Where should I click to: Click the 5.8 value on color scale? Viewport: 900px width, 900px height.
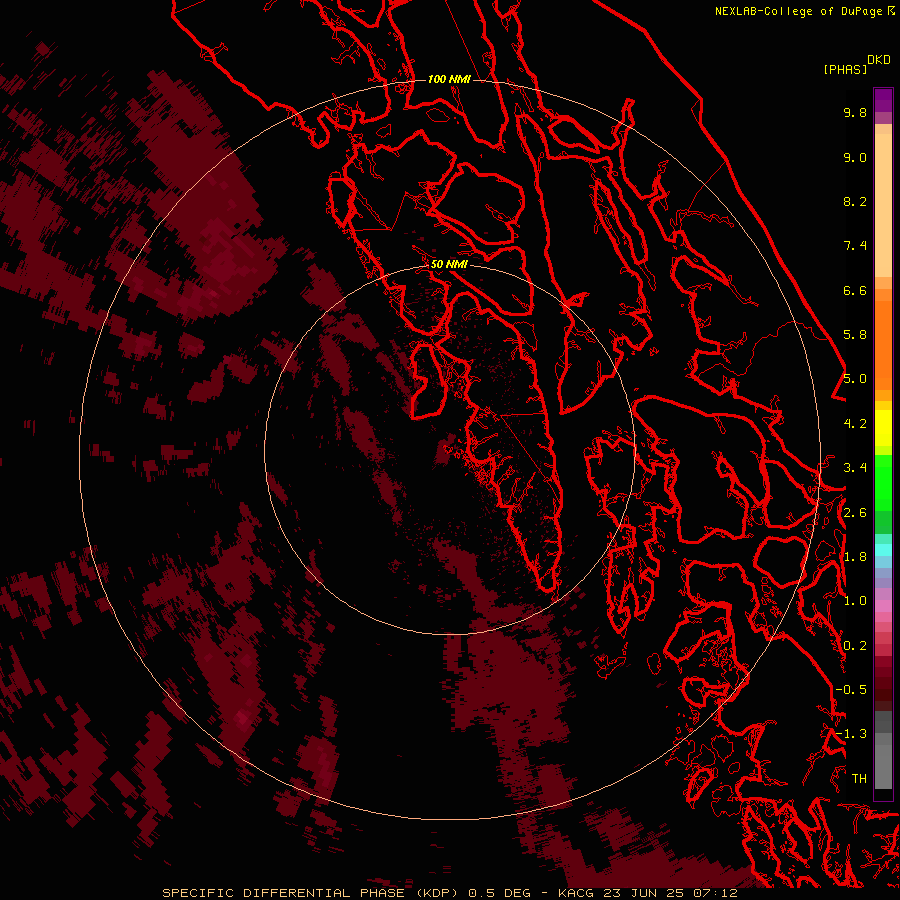click(855, 335)
